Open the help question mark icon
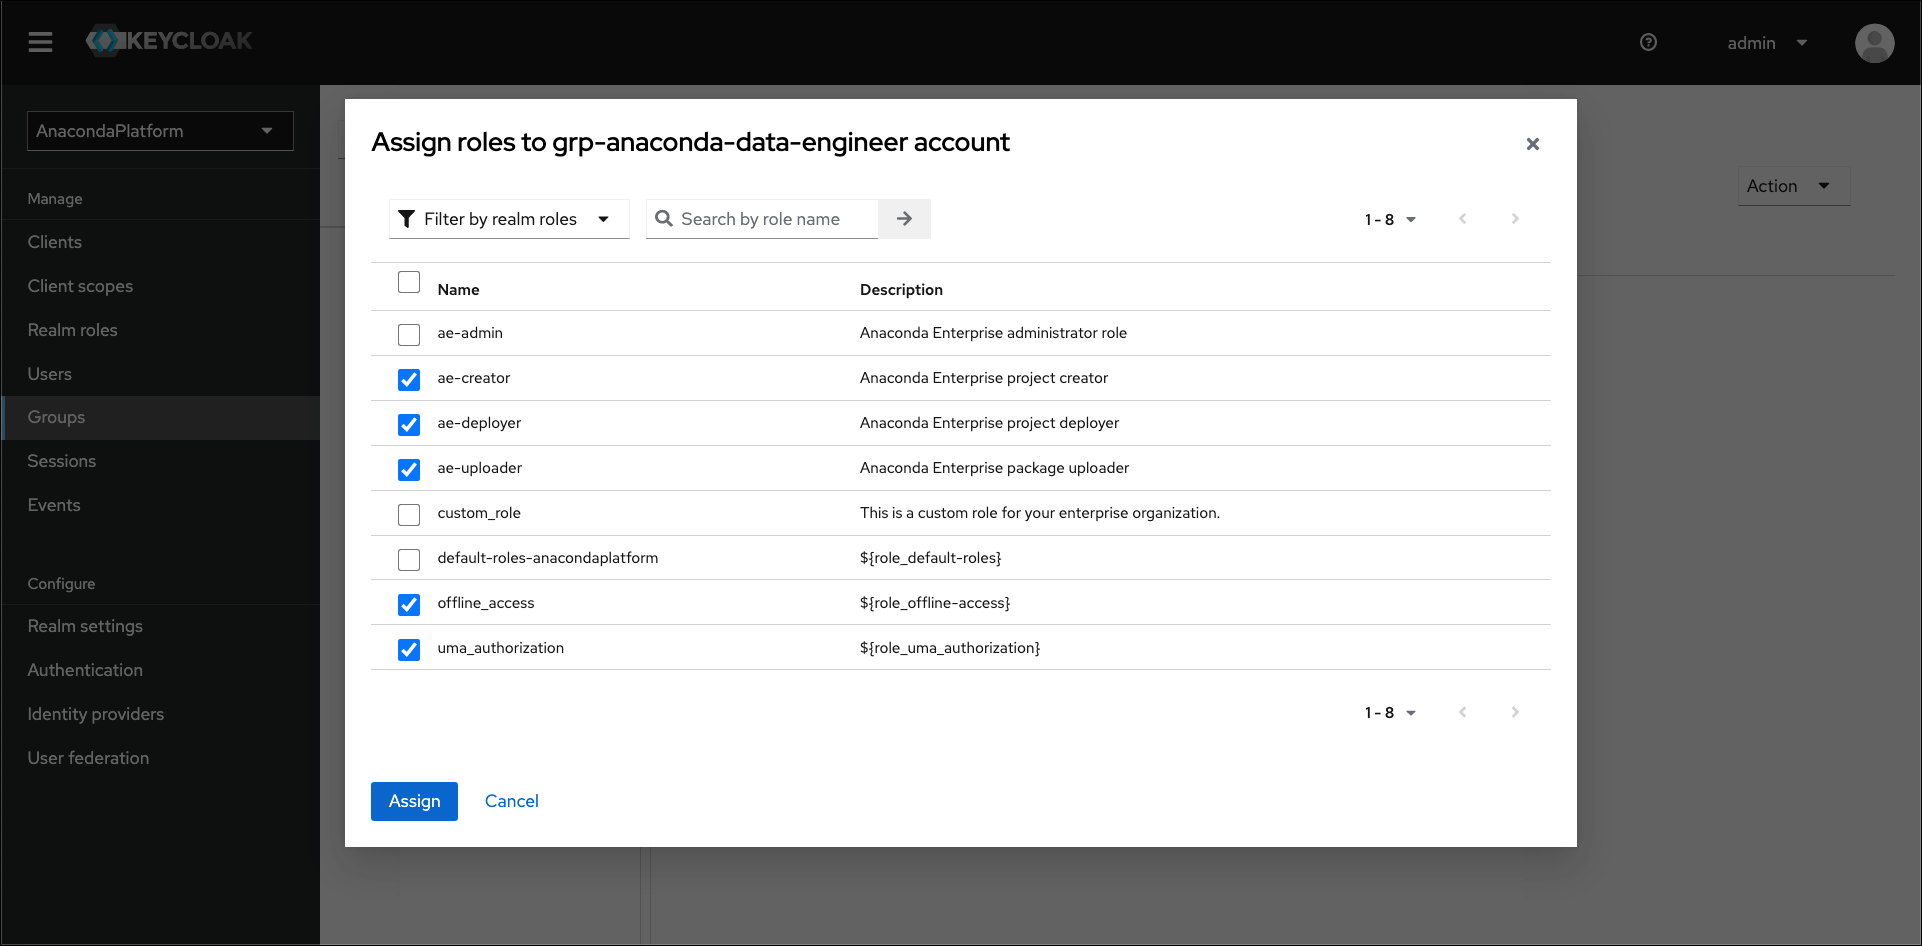This screenshot has width=1922, height=946. pos(1648,42)
